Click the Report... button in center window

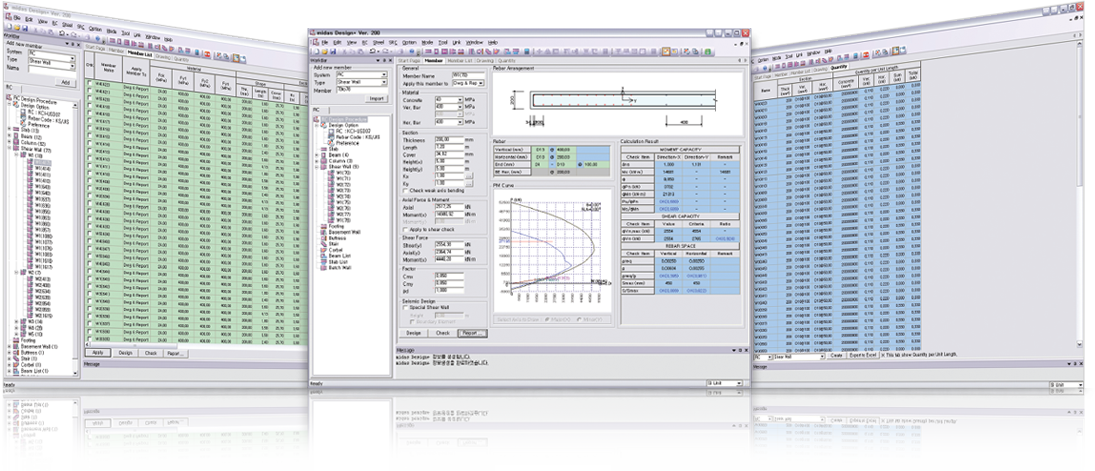(473, 333)
